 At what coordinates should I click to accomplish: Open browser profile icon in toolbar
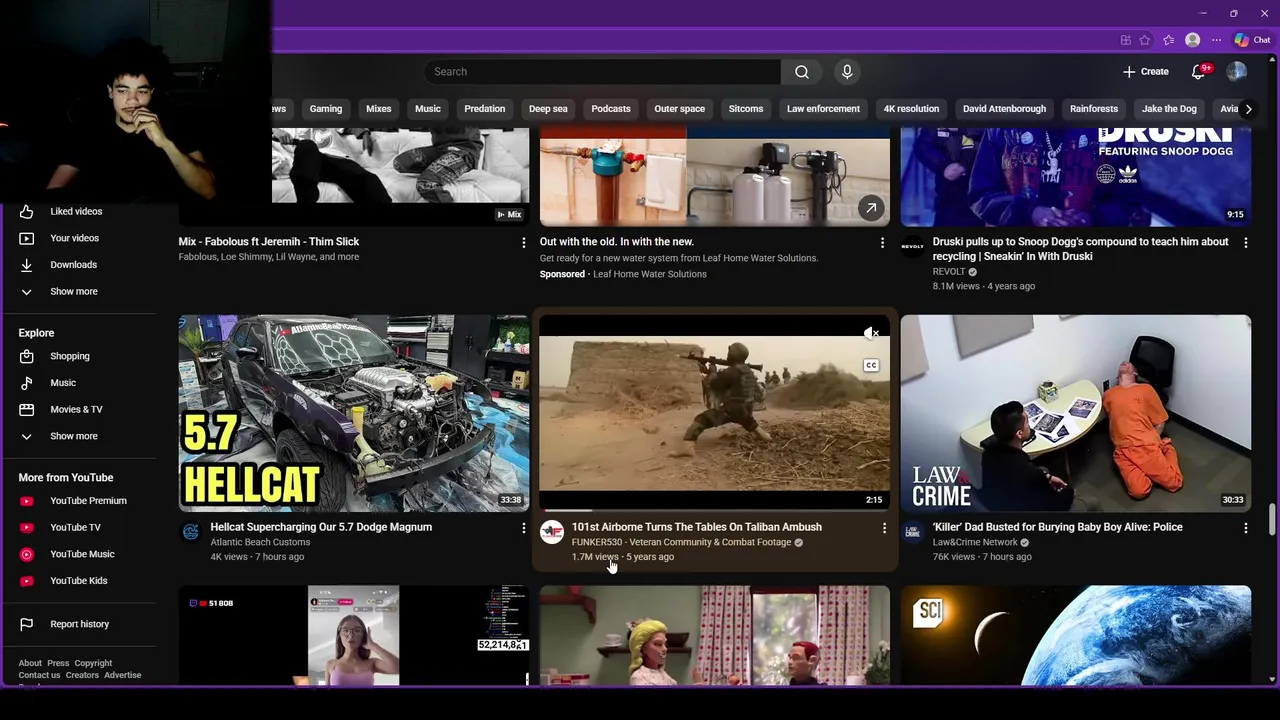point(1192,40)
